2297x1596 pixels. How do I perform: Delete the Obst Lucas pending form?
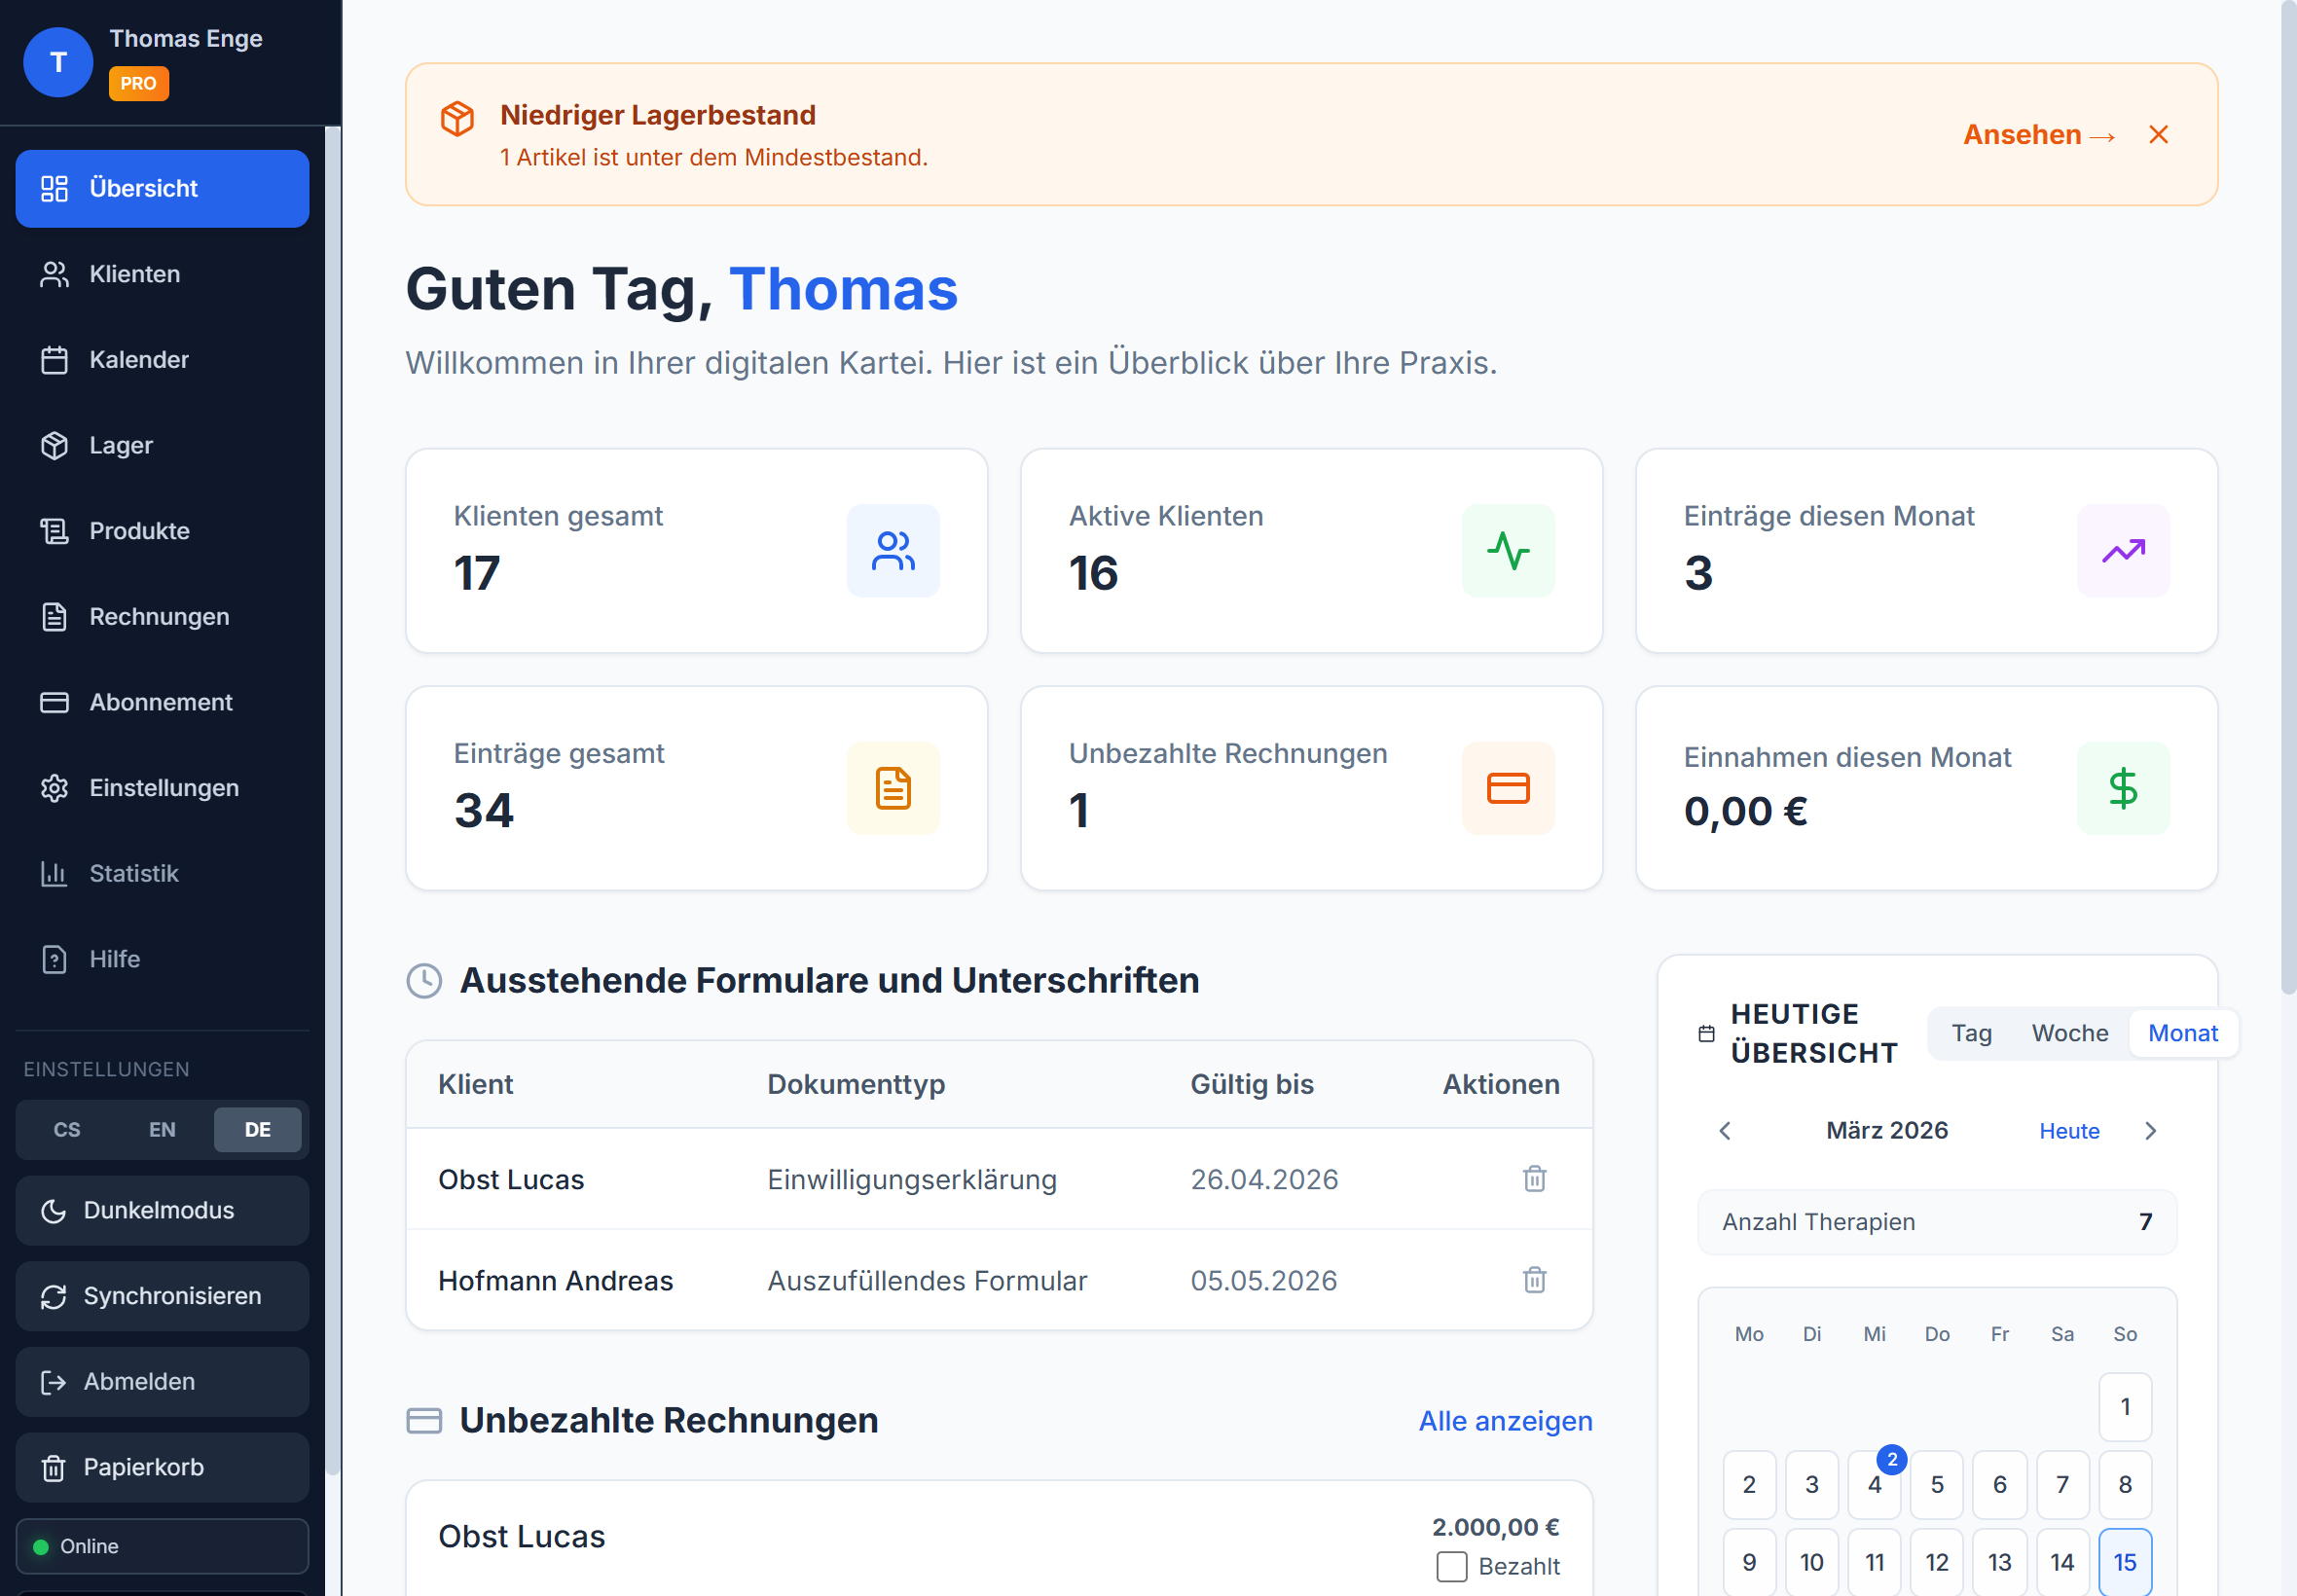coord(1534,1179)
